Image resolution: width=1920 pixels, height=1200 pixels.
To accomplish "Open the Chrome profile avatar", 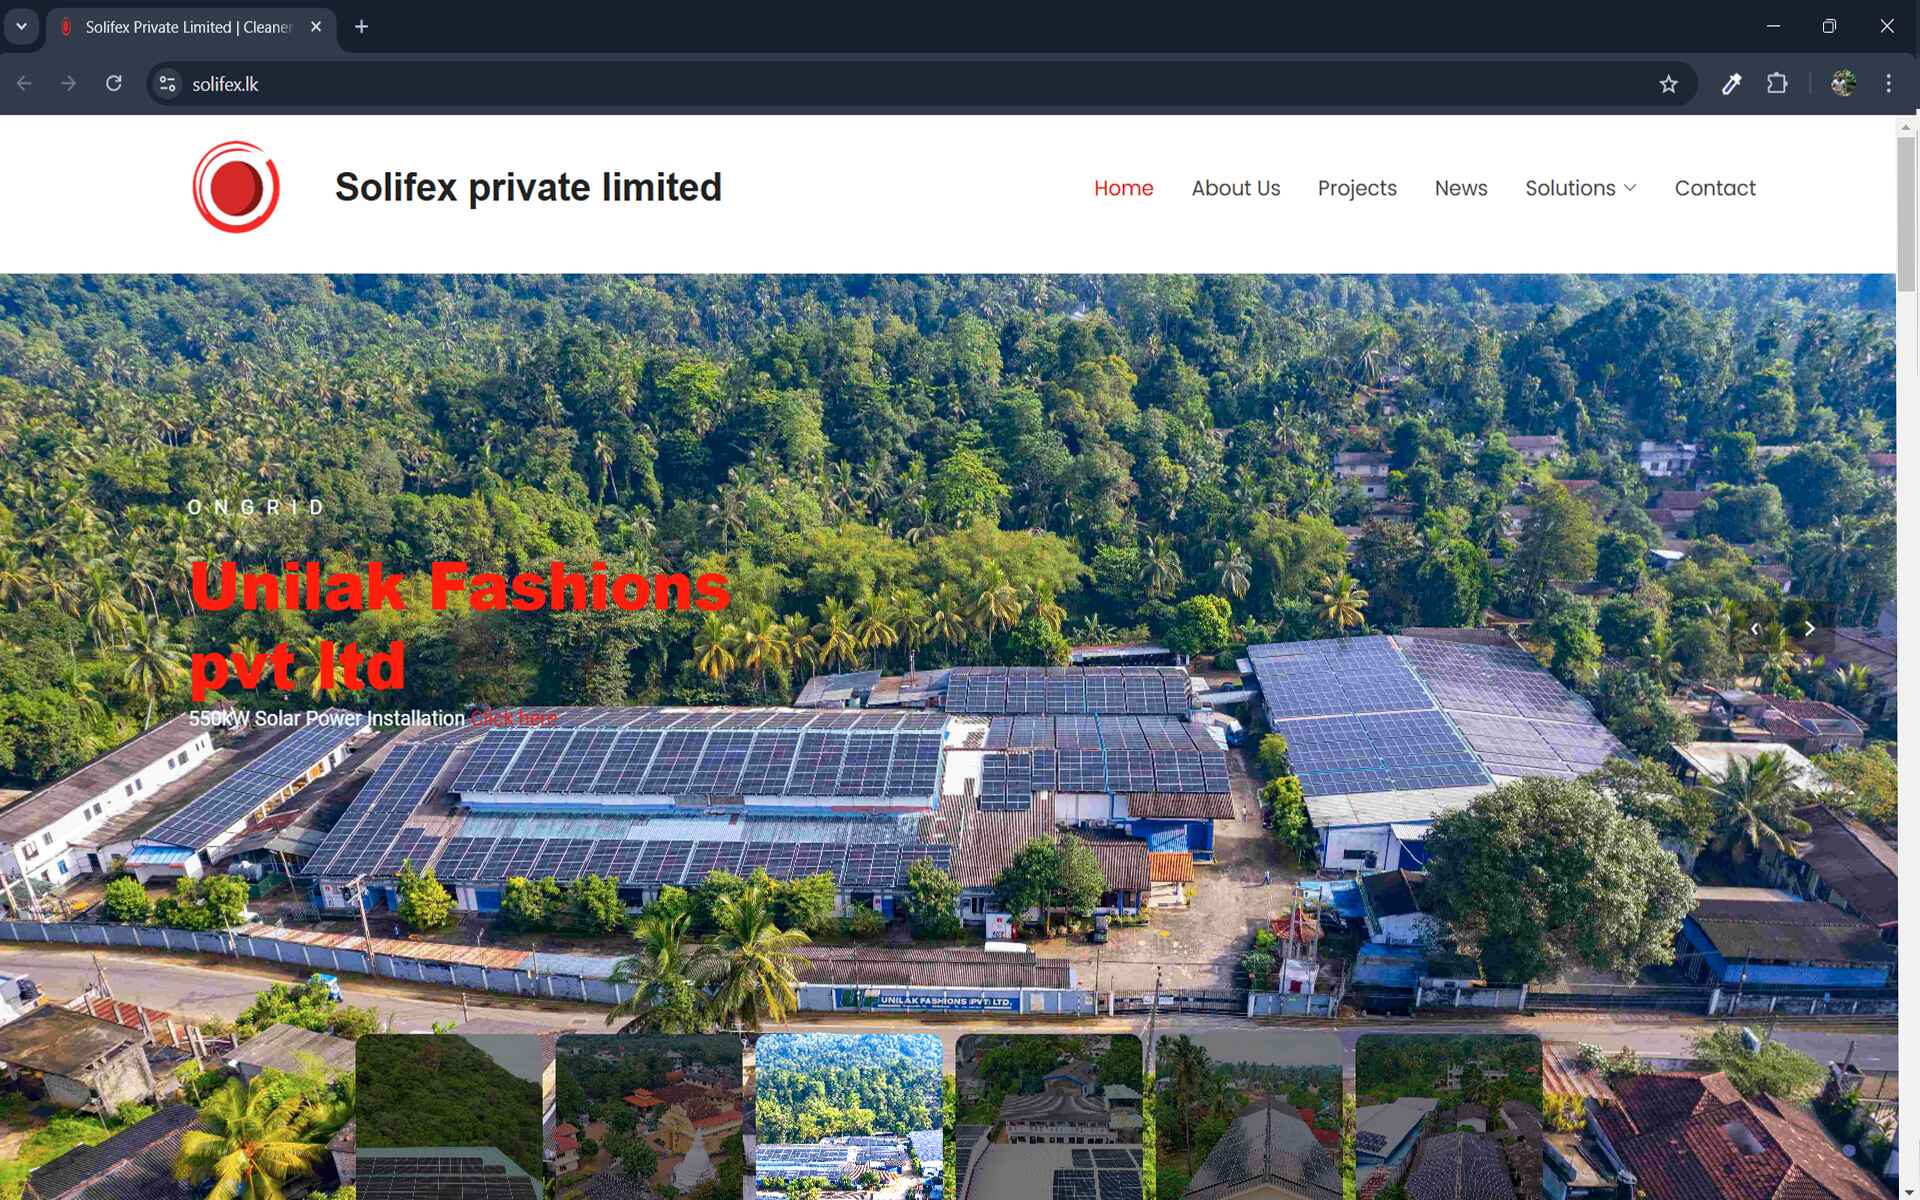I will tap(1843, 84).
